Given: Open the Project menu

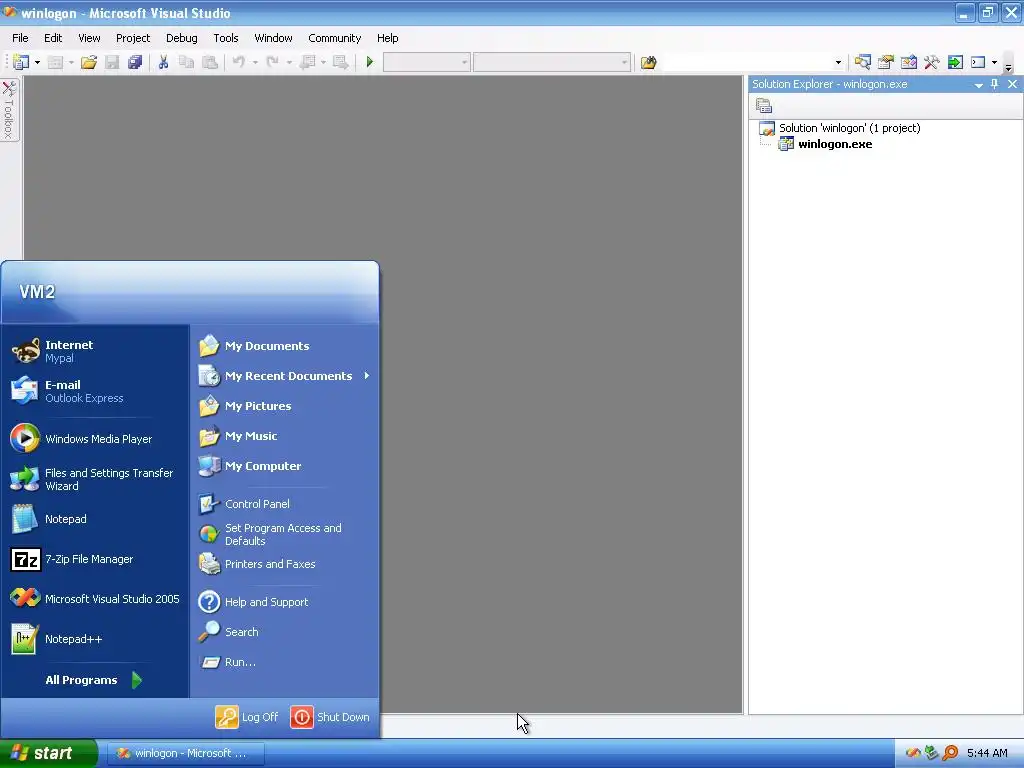Looking at the screenshot, I should pos(133,38).
